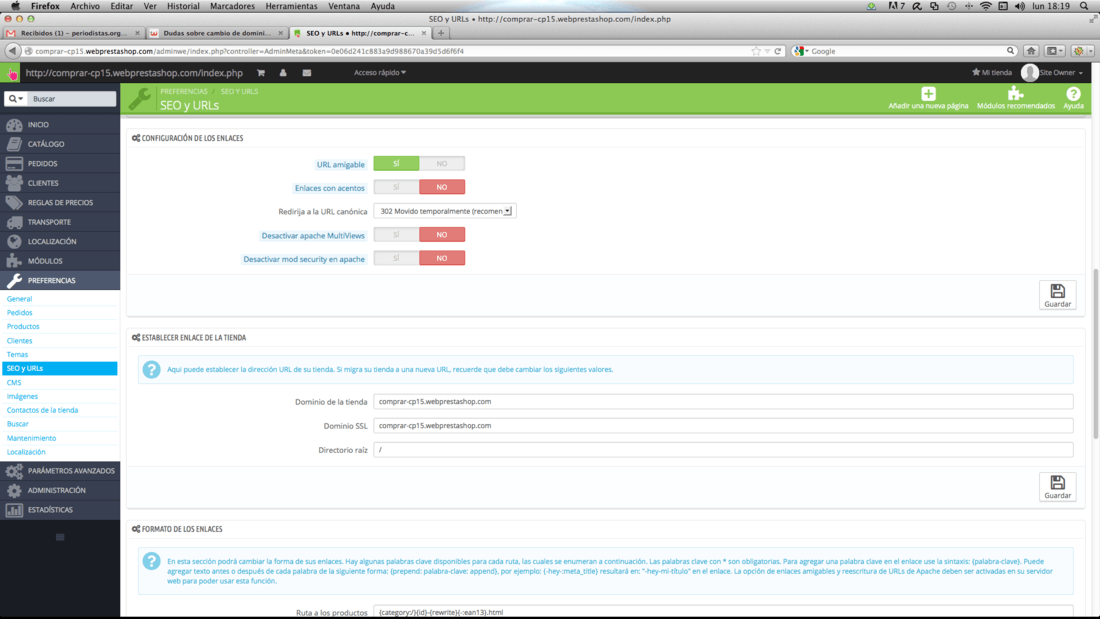Open the messages envelope icon in header
The height and width of the screenshot is (619, 1100).
[307, 72]
